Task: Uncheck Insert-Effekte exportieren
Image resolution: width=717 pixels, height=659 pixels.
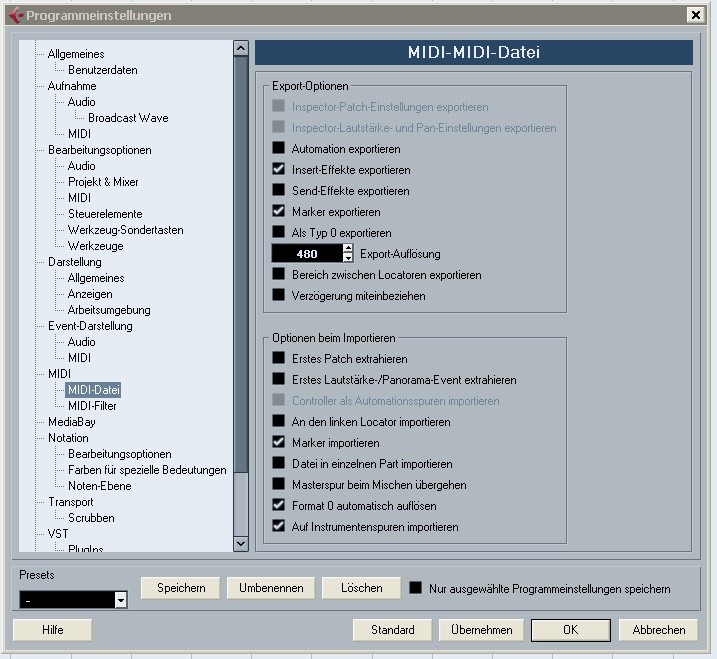Action: click(x=278, y=169)
